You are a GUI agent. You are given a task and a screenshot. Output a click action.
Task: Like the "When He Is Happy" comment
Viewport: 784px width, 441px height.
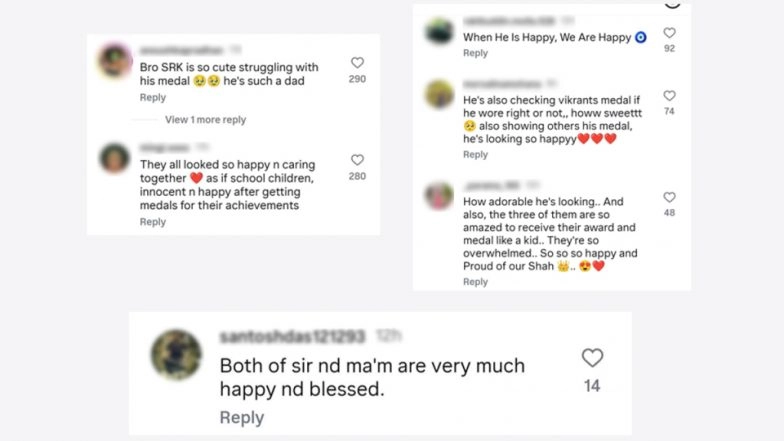click(669, 33)
